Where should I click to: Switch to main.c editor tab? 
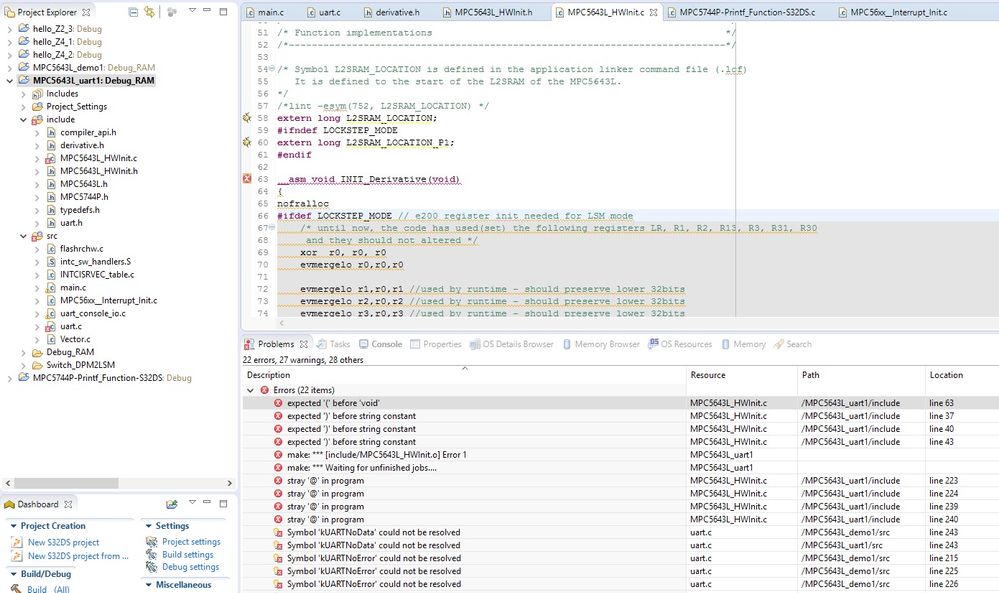click(265, 12)
